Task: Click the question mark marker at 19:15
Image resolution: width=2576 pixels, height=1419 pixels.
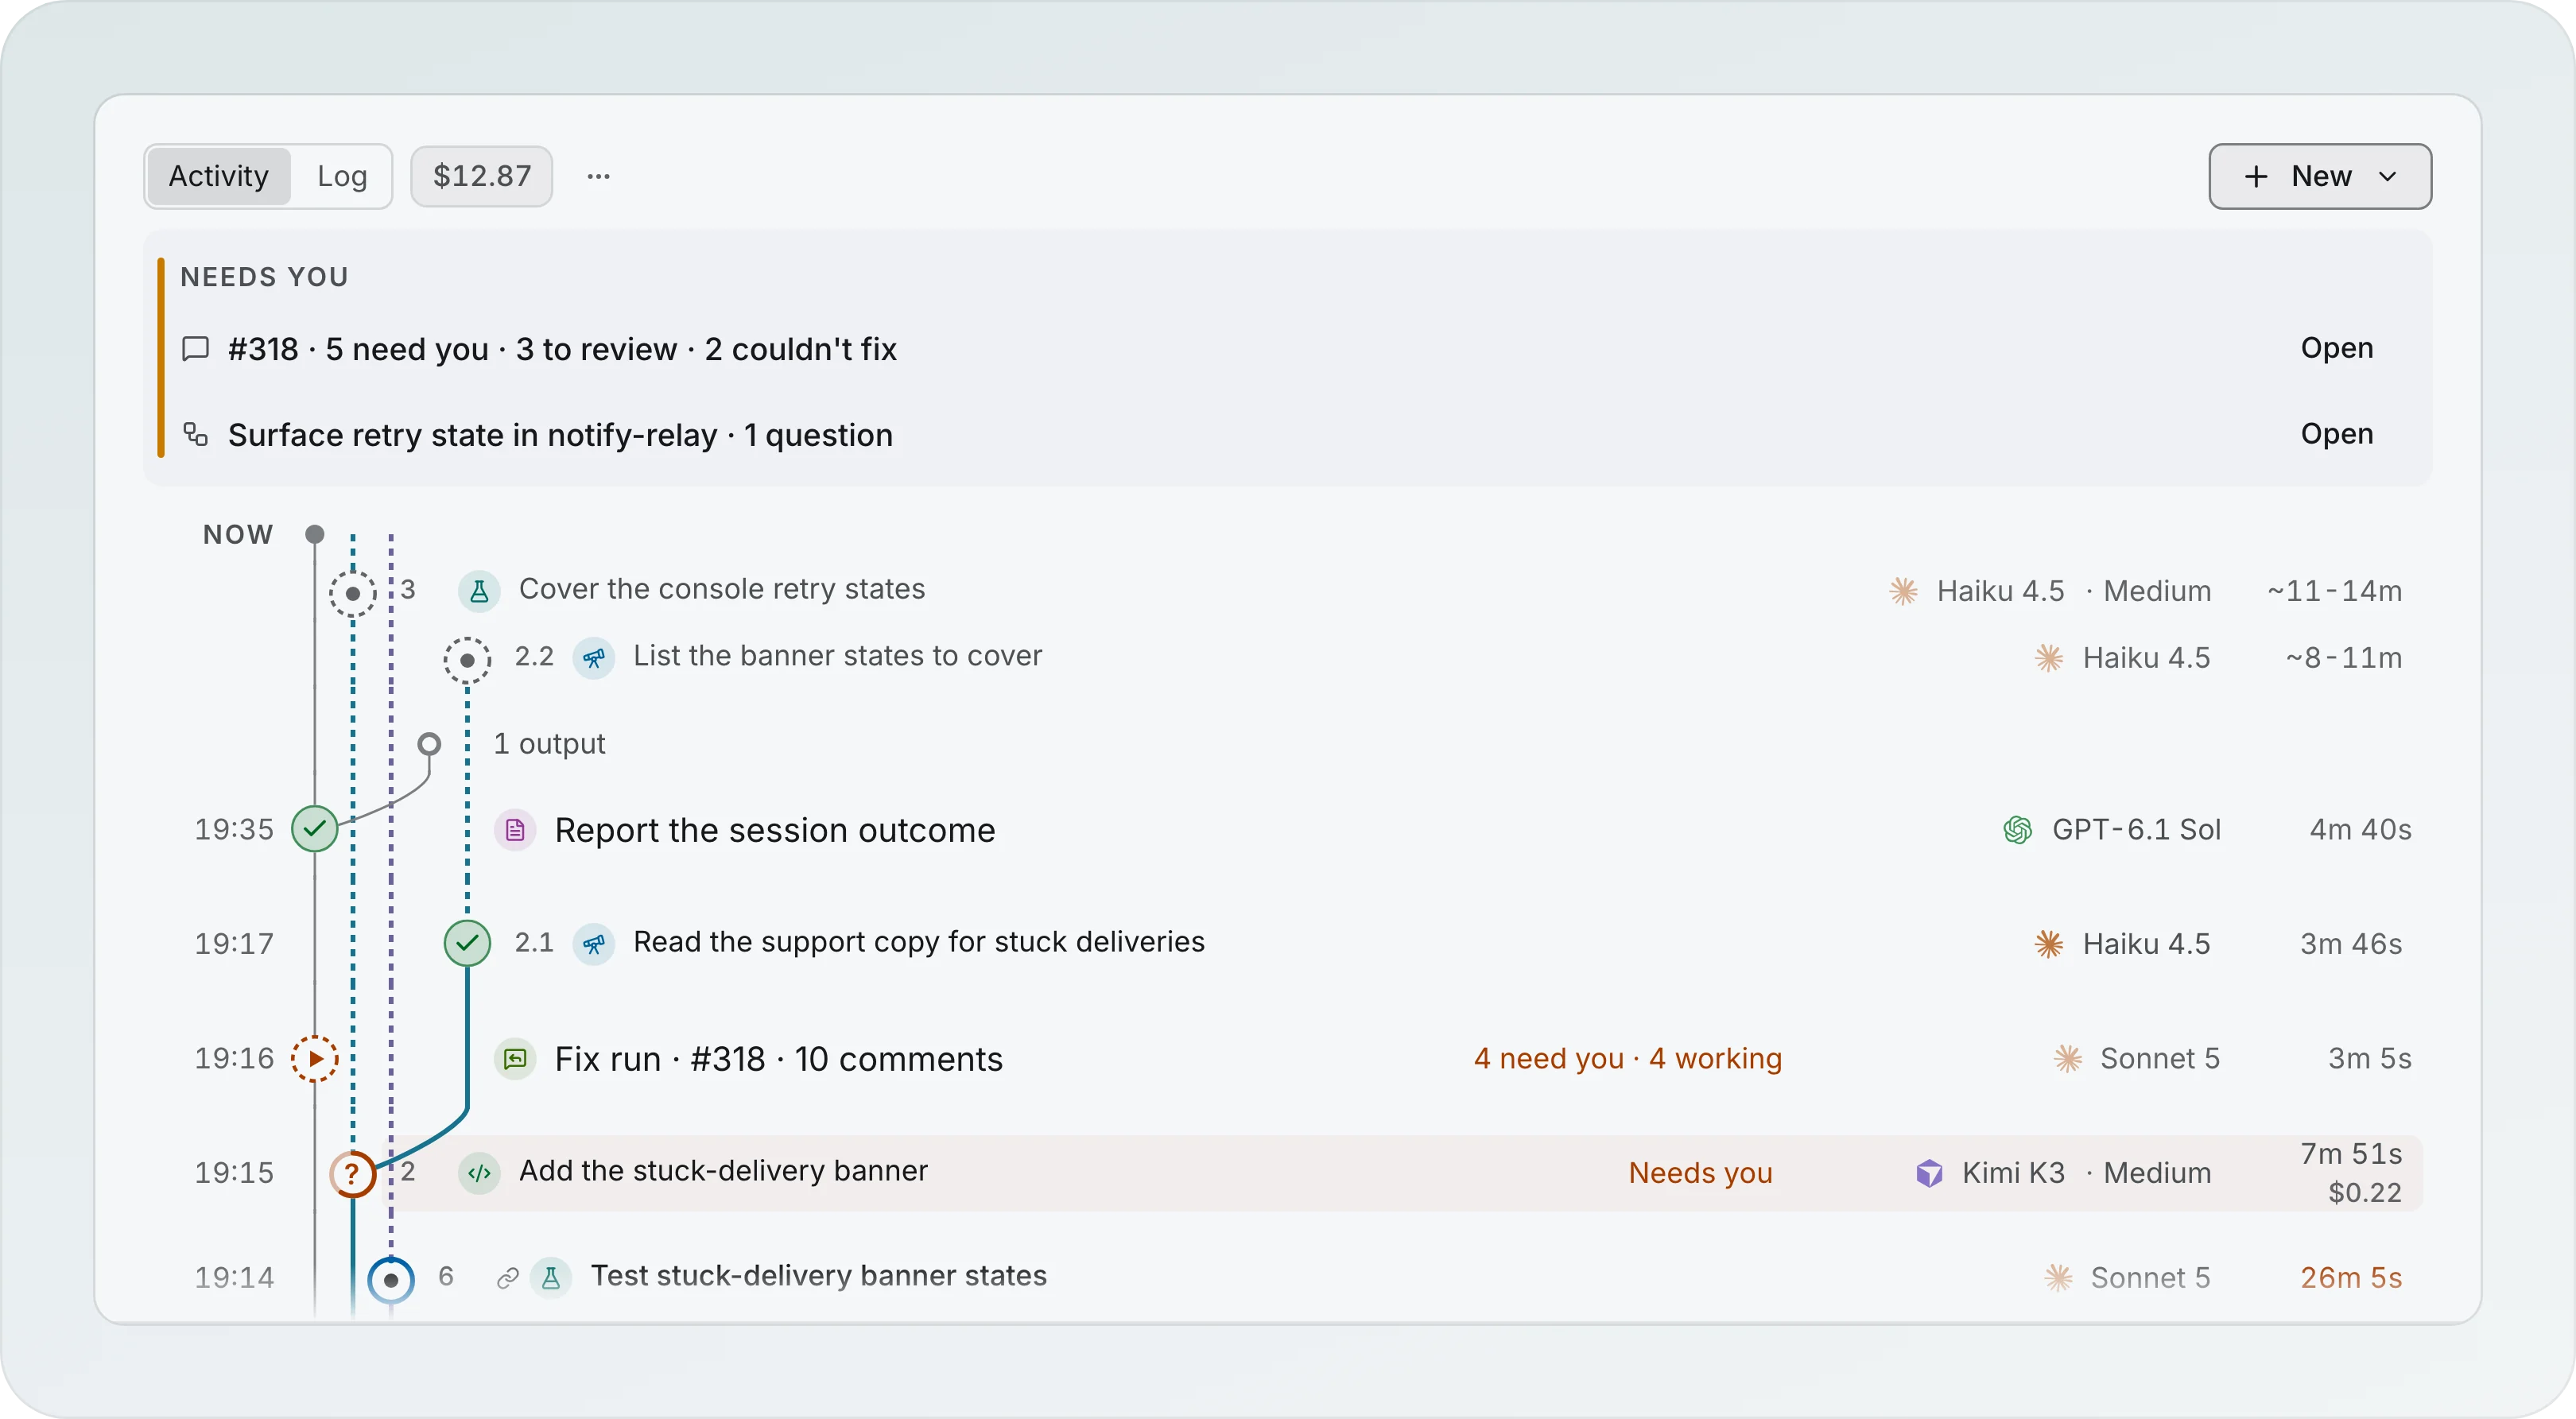Action: (353, 1173)
